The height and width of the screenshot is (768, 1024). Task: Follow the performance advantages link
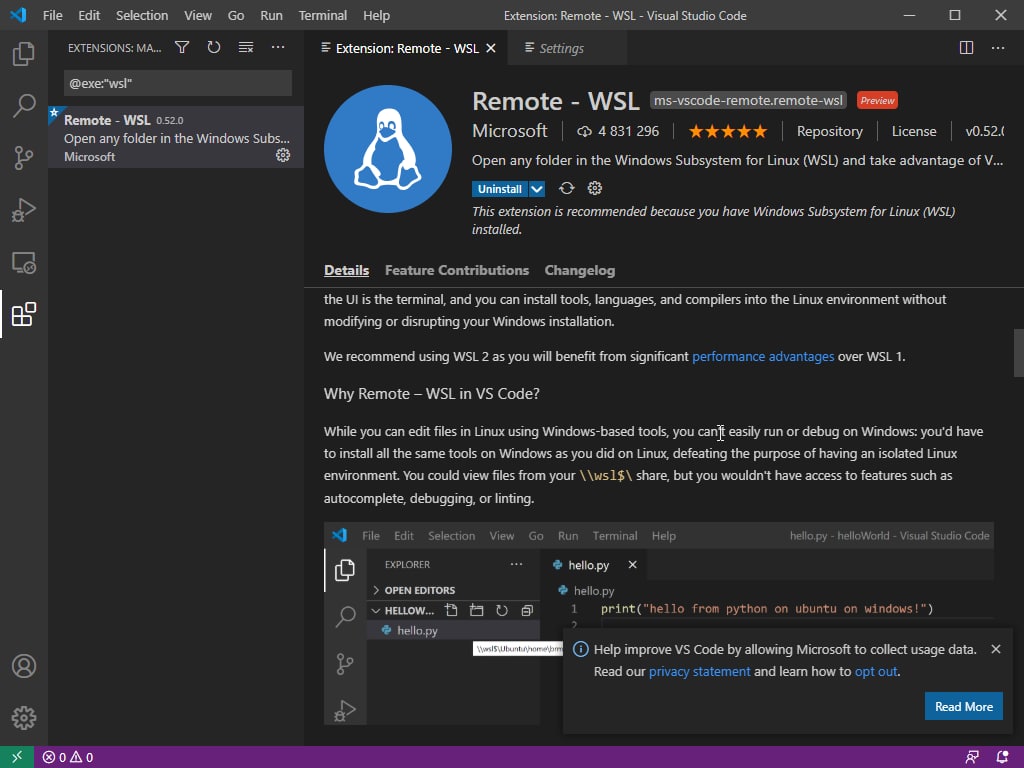click(x=763, y=357)
